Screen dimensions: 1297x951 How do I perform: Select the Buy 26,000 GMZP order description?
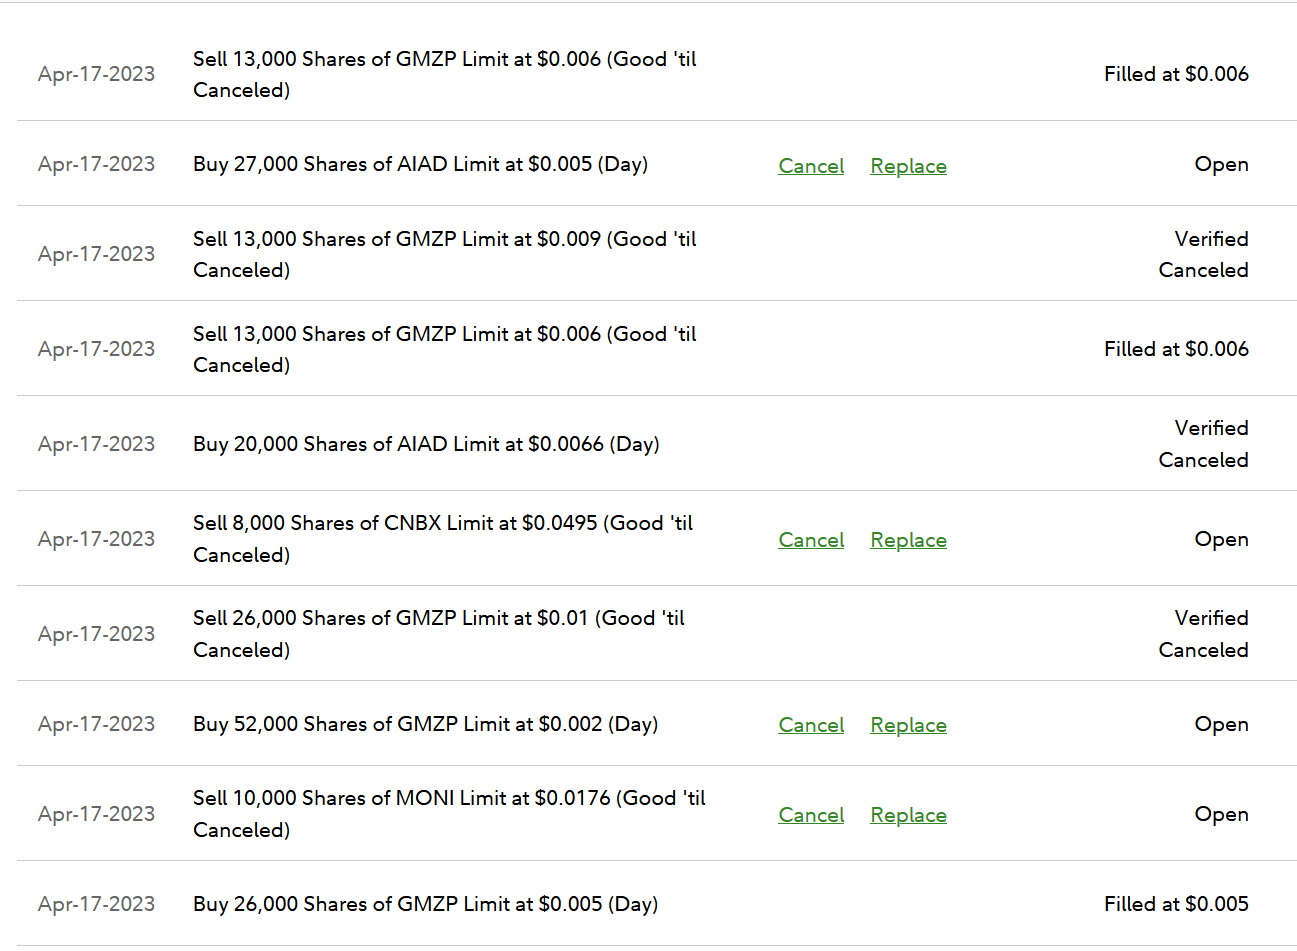pyautogui.click(x=425, y=904)
